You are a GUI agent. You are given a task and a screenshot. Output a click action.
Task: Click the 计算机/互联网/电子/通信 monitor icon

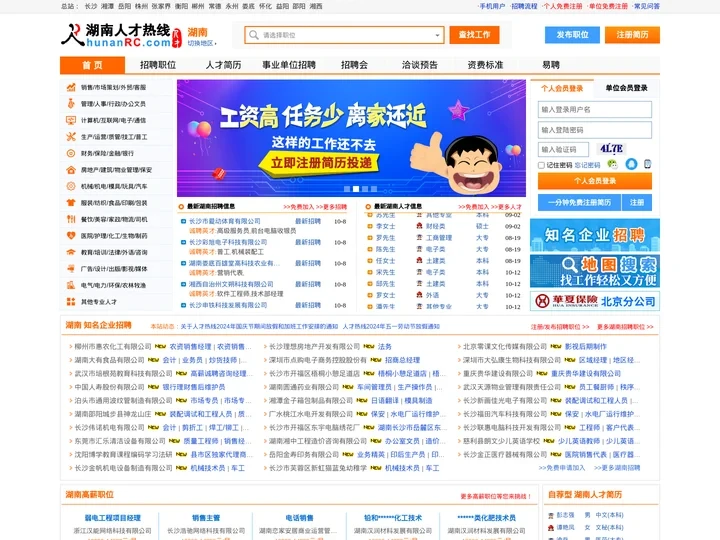point(71,120)
